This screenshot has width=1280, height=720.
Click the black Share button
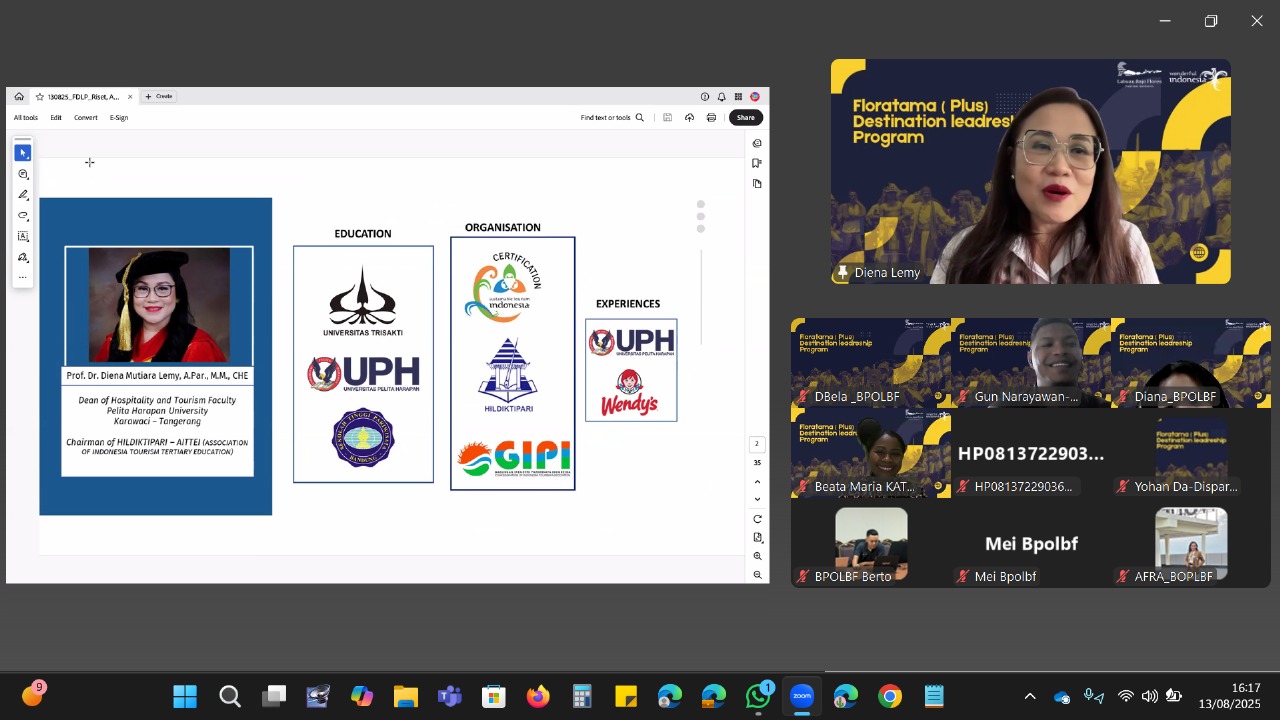pos(746,118)
